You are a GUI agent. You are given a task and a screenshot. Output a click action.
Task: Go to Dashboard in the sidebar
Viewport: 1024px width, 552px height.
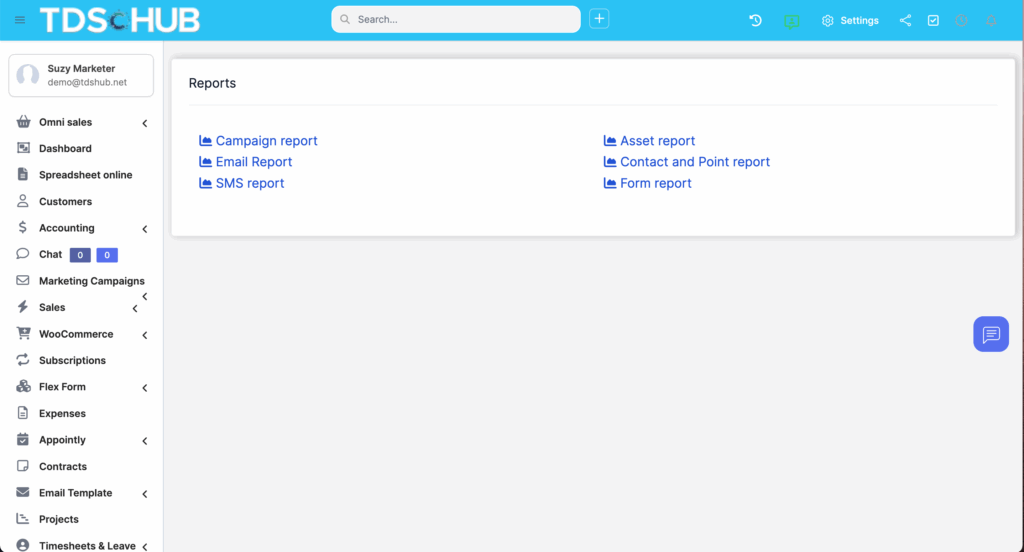(x=65, y=148)
